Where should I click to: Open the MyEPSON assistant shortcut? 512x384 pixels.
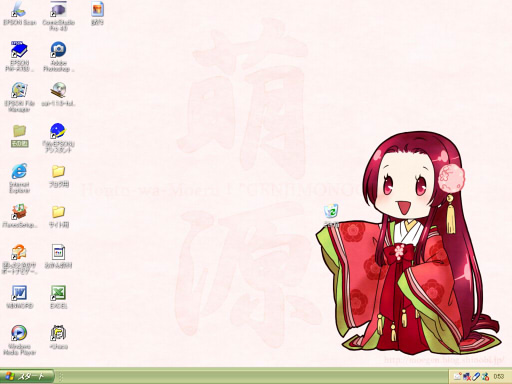point(58,137)
